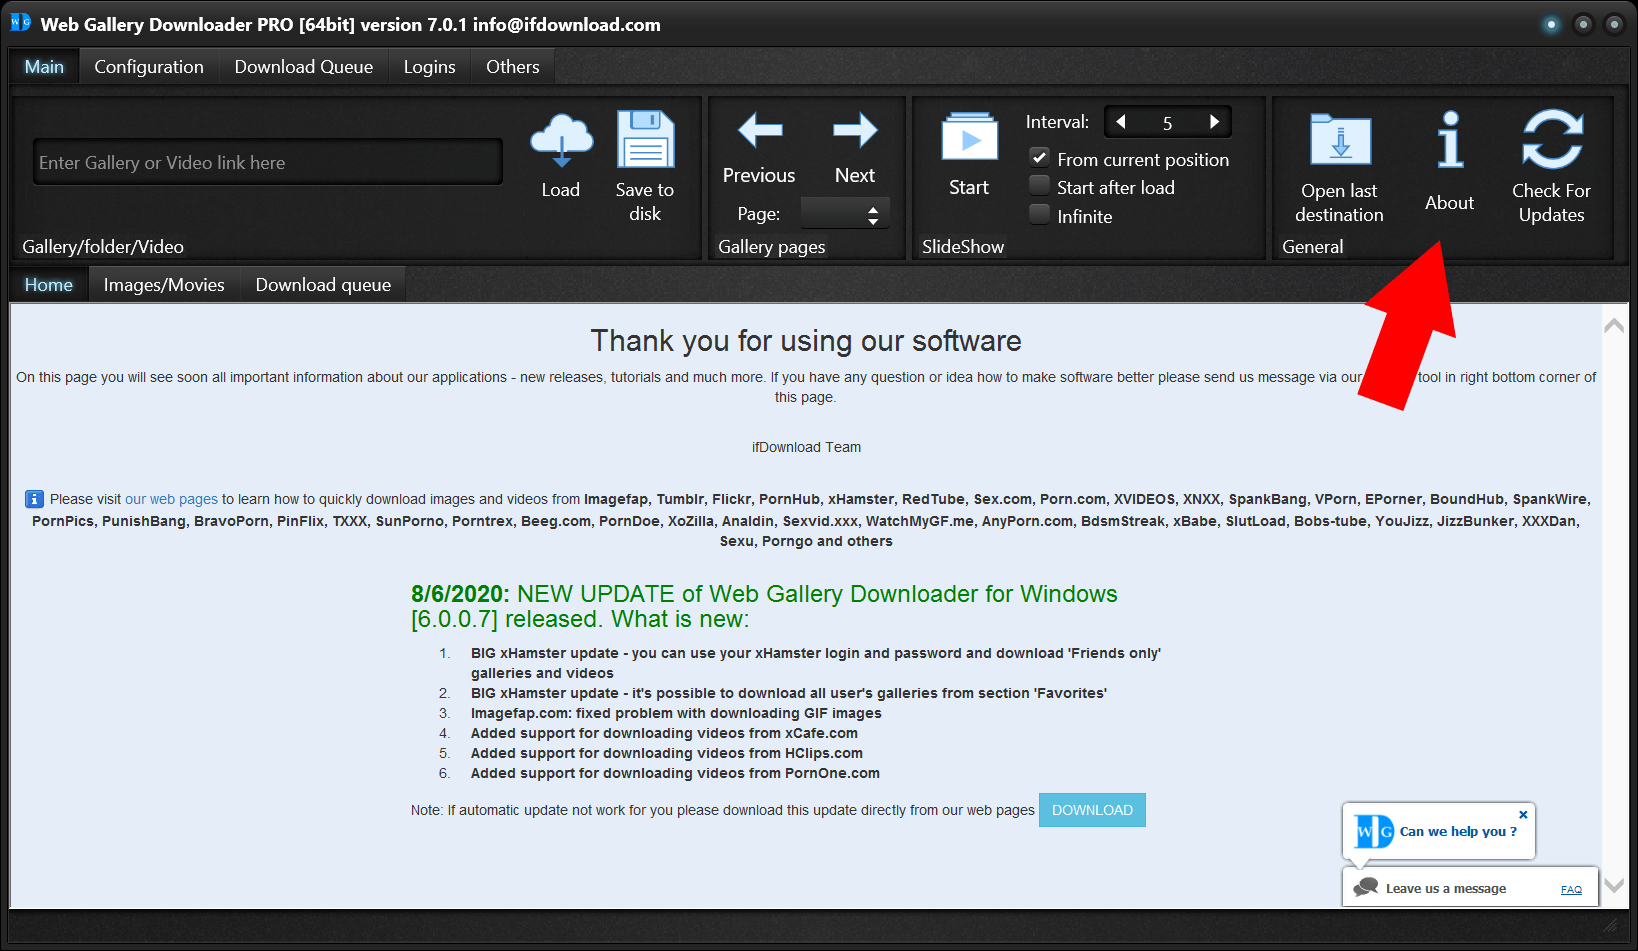Click the first title bar round button
Viewport: 1638px width, 951px height.
[x=1551, y=24]
